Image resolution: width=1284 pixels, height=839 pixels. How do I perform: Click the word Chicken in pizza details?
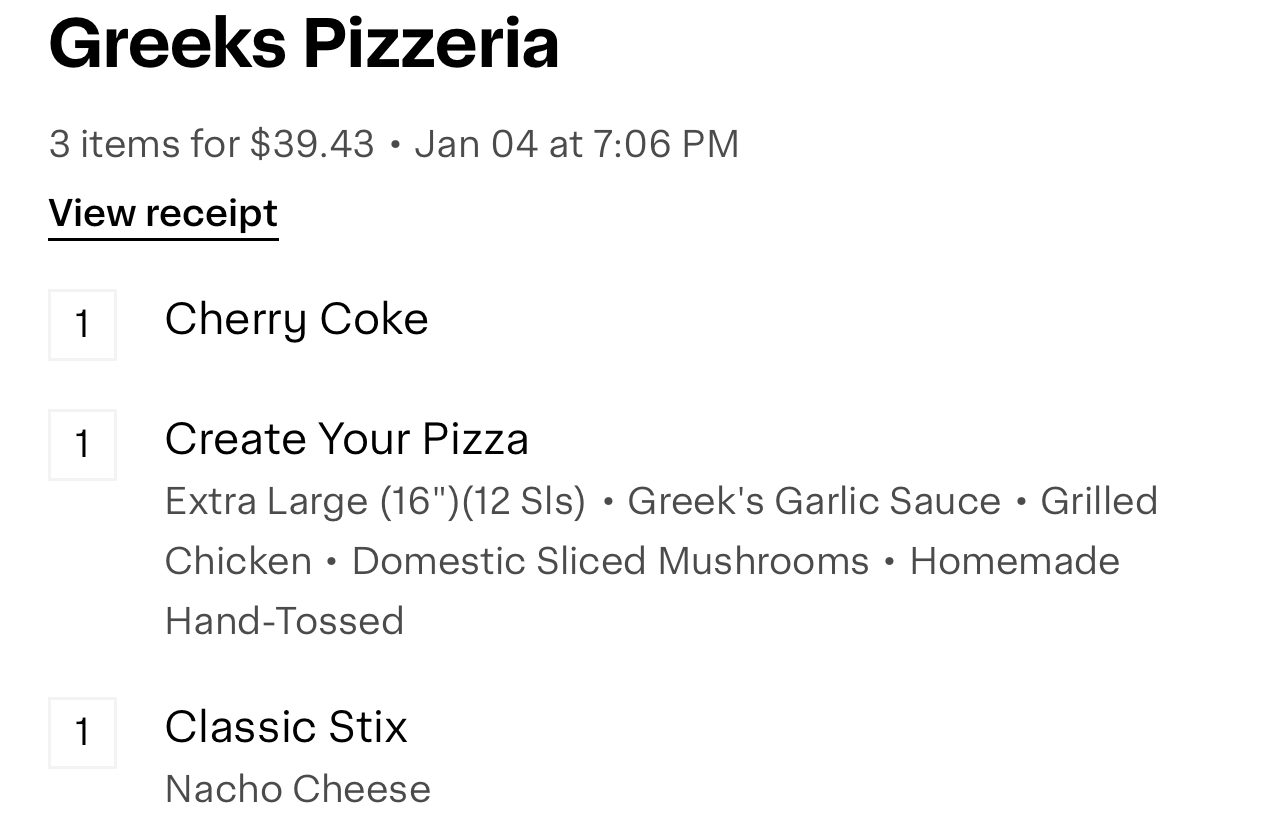238,561
